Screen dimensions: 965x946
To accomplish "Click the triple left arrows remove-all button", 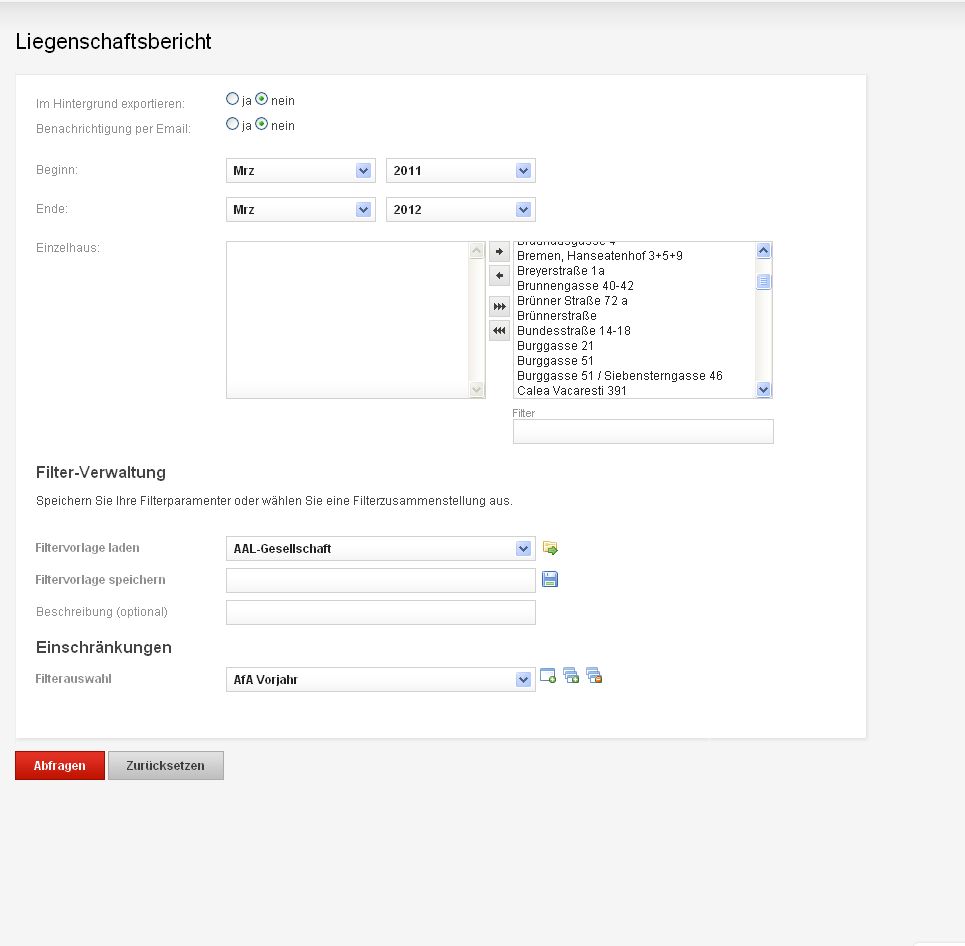I will point(499,331).
